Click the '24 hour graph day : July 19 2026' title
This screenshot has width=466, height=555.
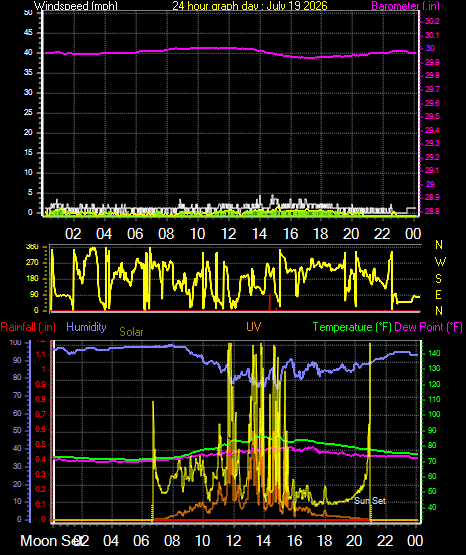coord(250,5)
